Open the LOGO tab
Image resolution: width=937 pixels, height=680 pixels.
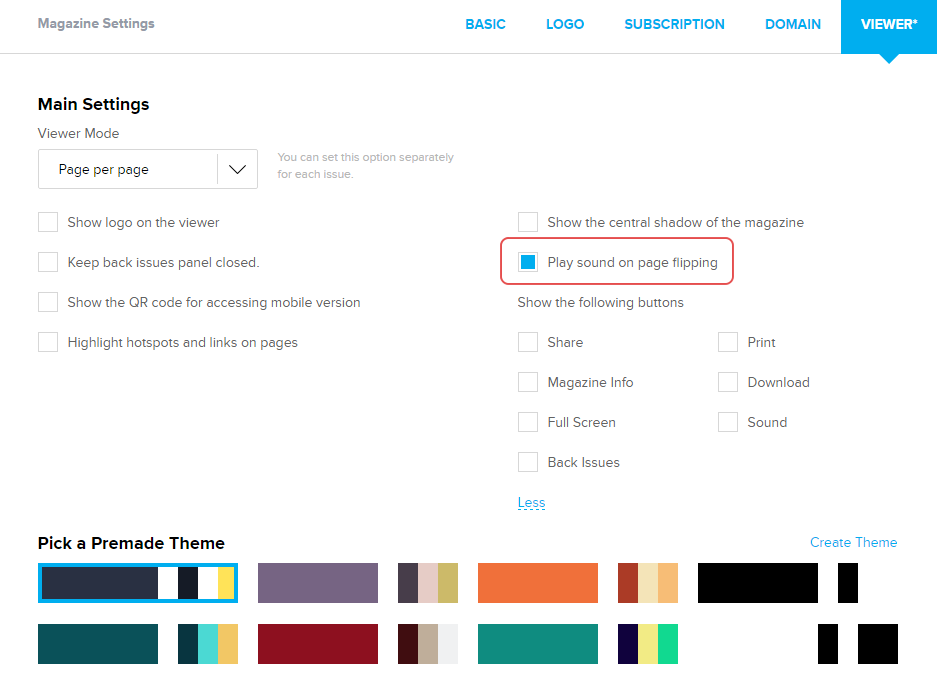565,24
